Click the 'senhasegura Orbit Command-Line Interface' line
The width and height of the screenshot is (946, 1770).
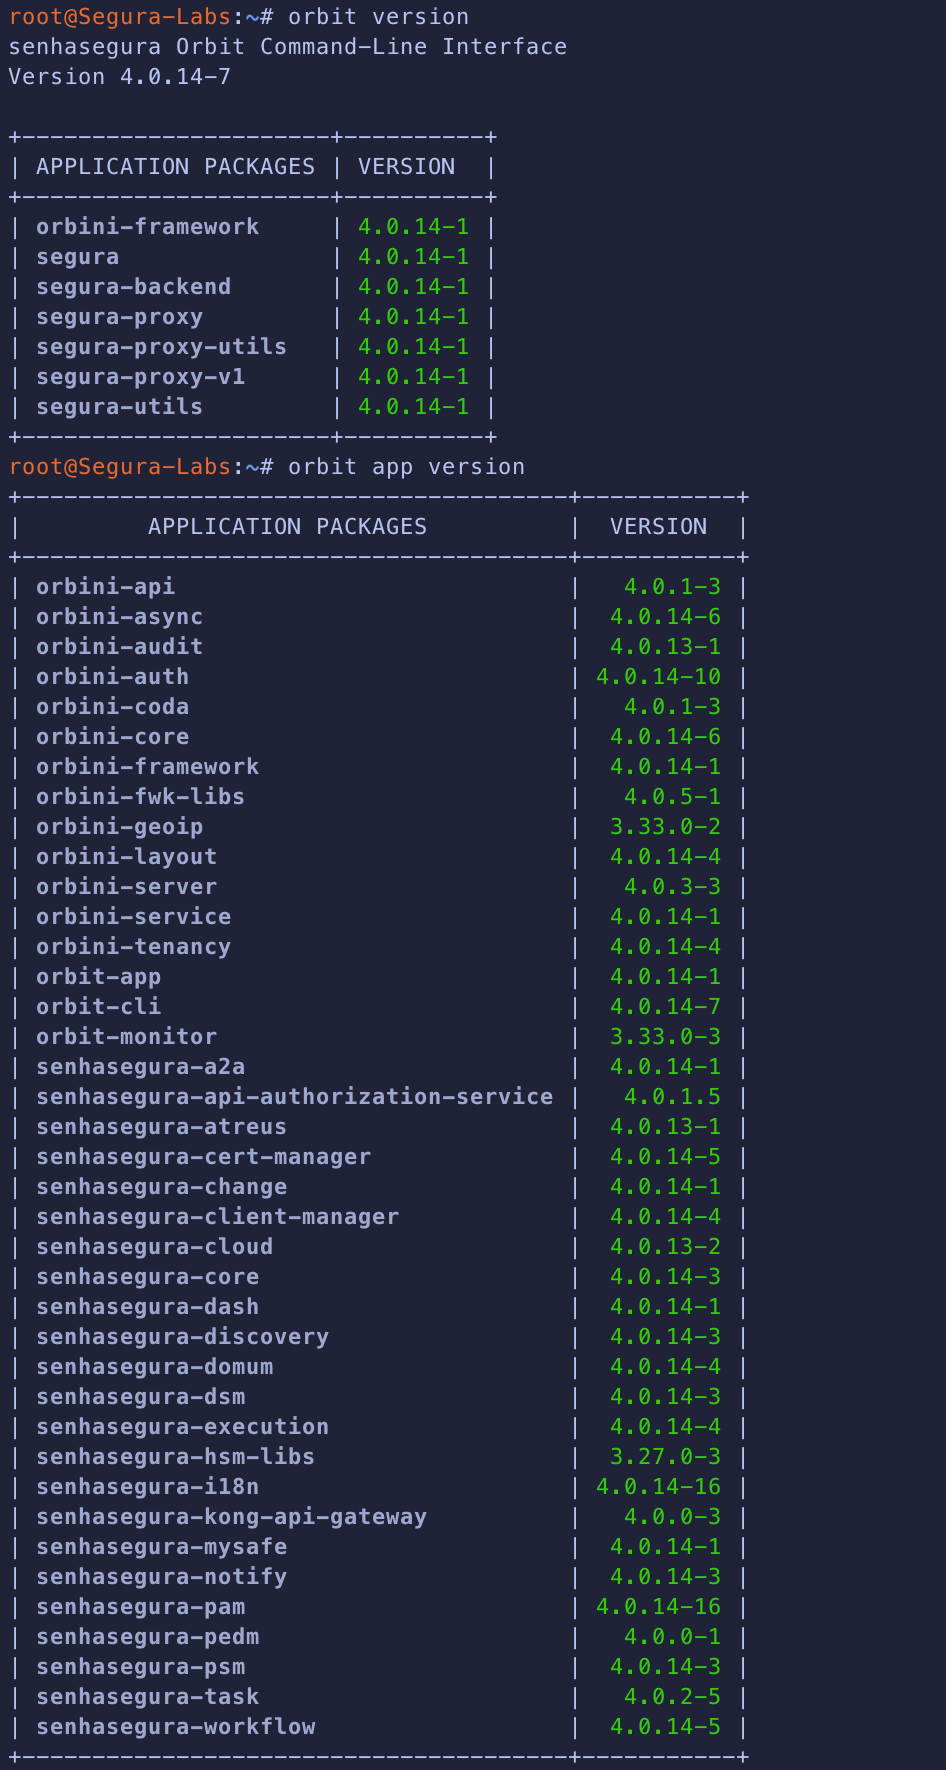[287, 47]
